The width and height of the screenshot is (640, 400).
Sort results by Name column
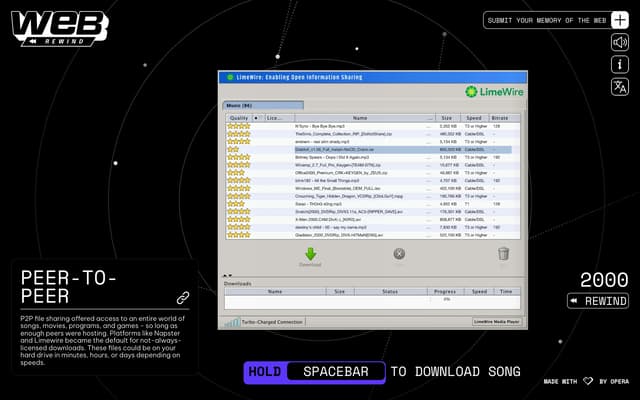coord(360,118)
